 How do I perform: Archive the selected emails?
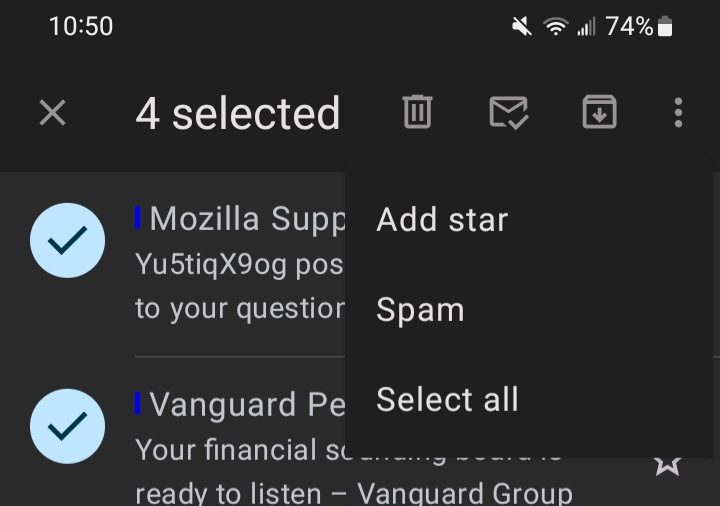point(599,112)
